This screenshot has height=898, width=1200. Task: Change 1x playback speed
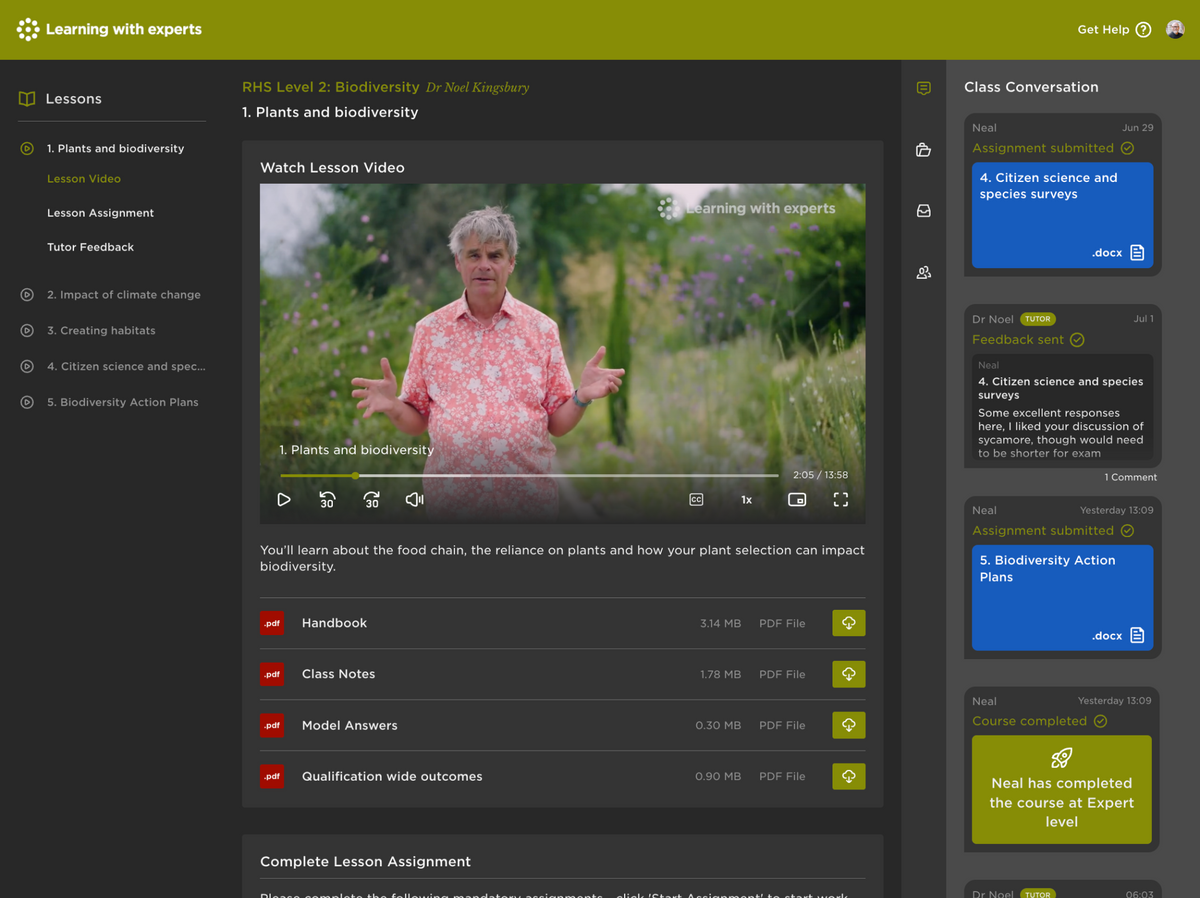[746, 499]
